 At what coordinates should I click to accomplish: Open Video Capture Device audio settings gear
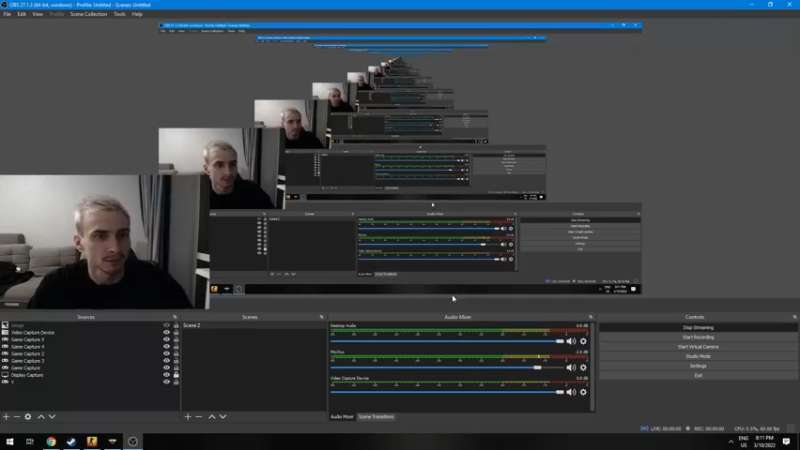pyautogui.click(x=583, y=392)
